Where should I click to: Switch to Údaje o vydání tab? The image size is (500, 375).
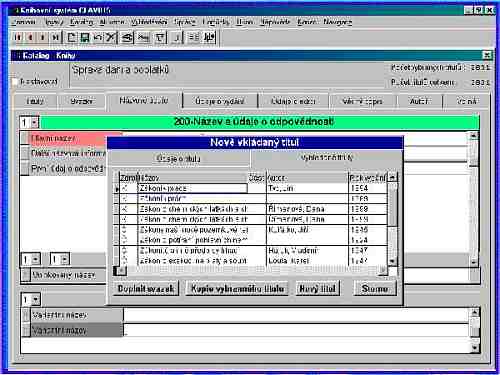[220, 101]
